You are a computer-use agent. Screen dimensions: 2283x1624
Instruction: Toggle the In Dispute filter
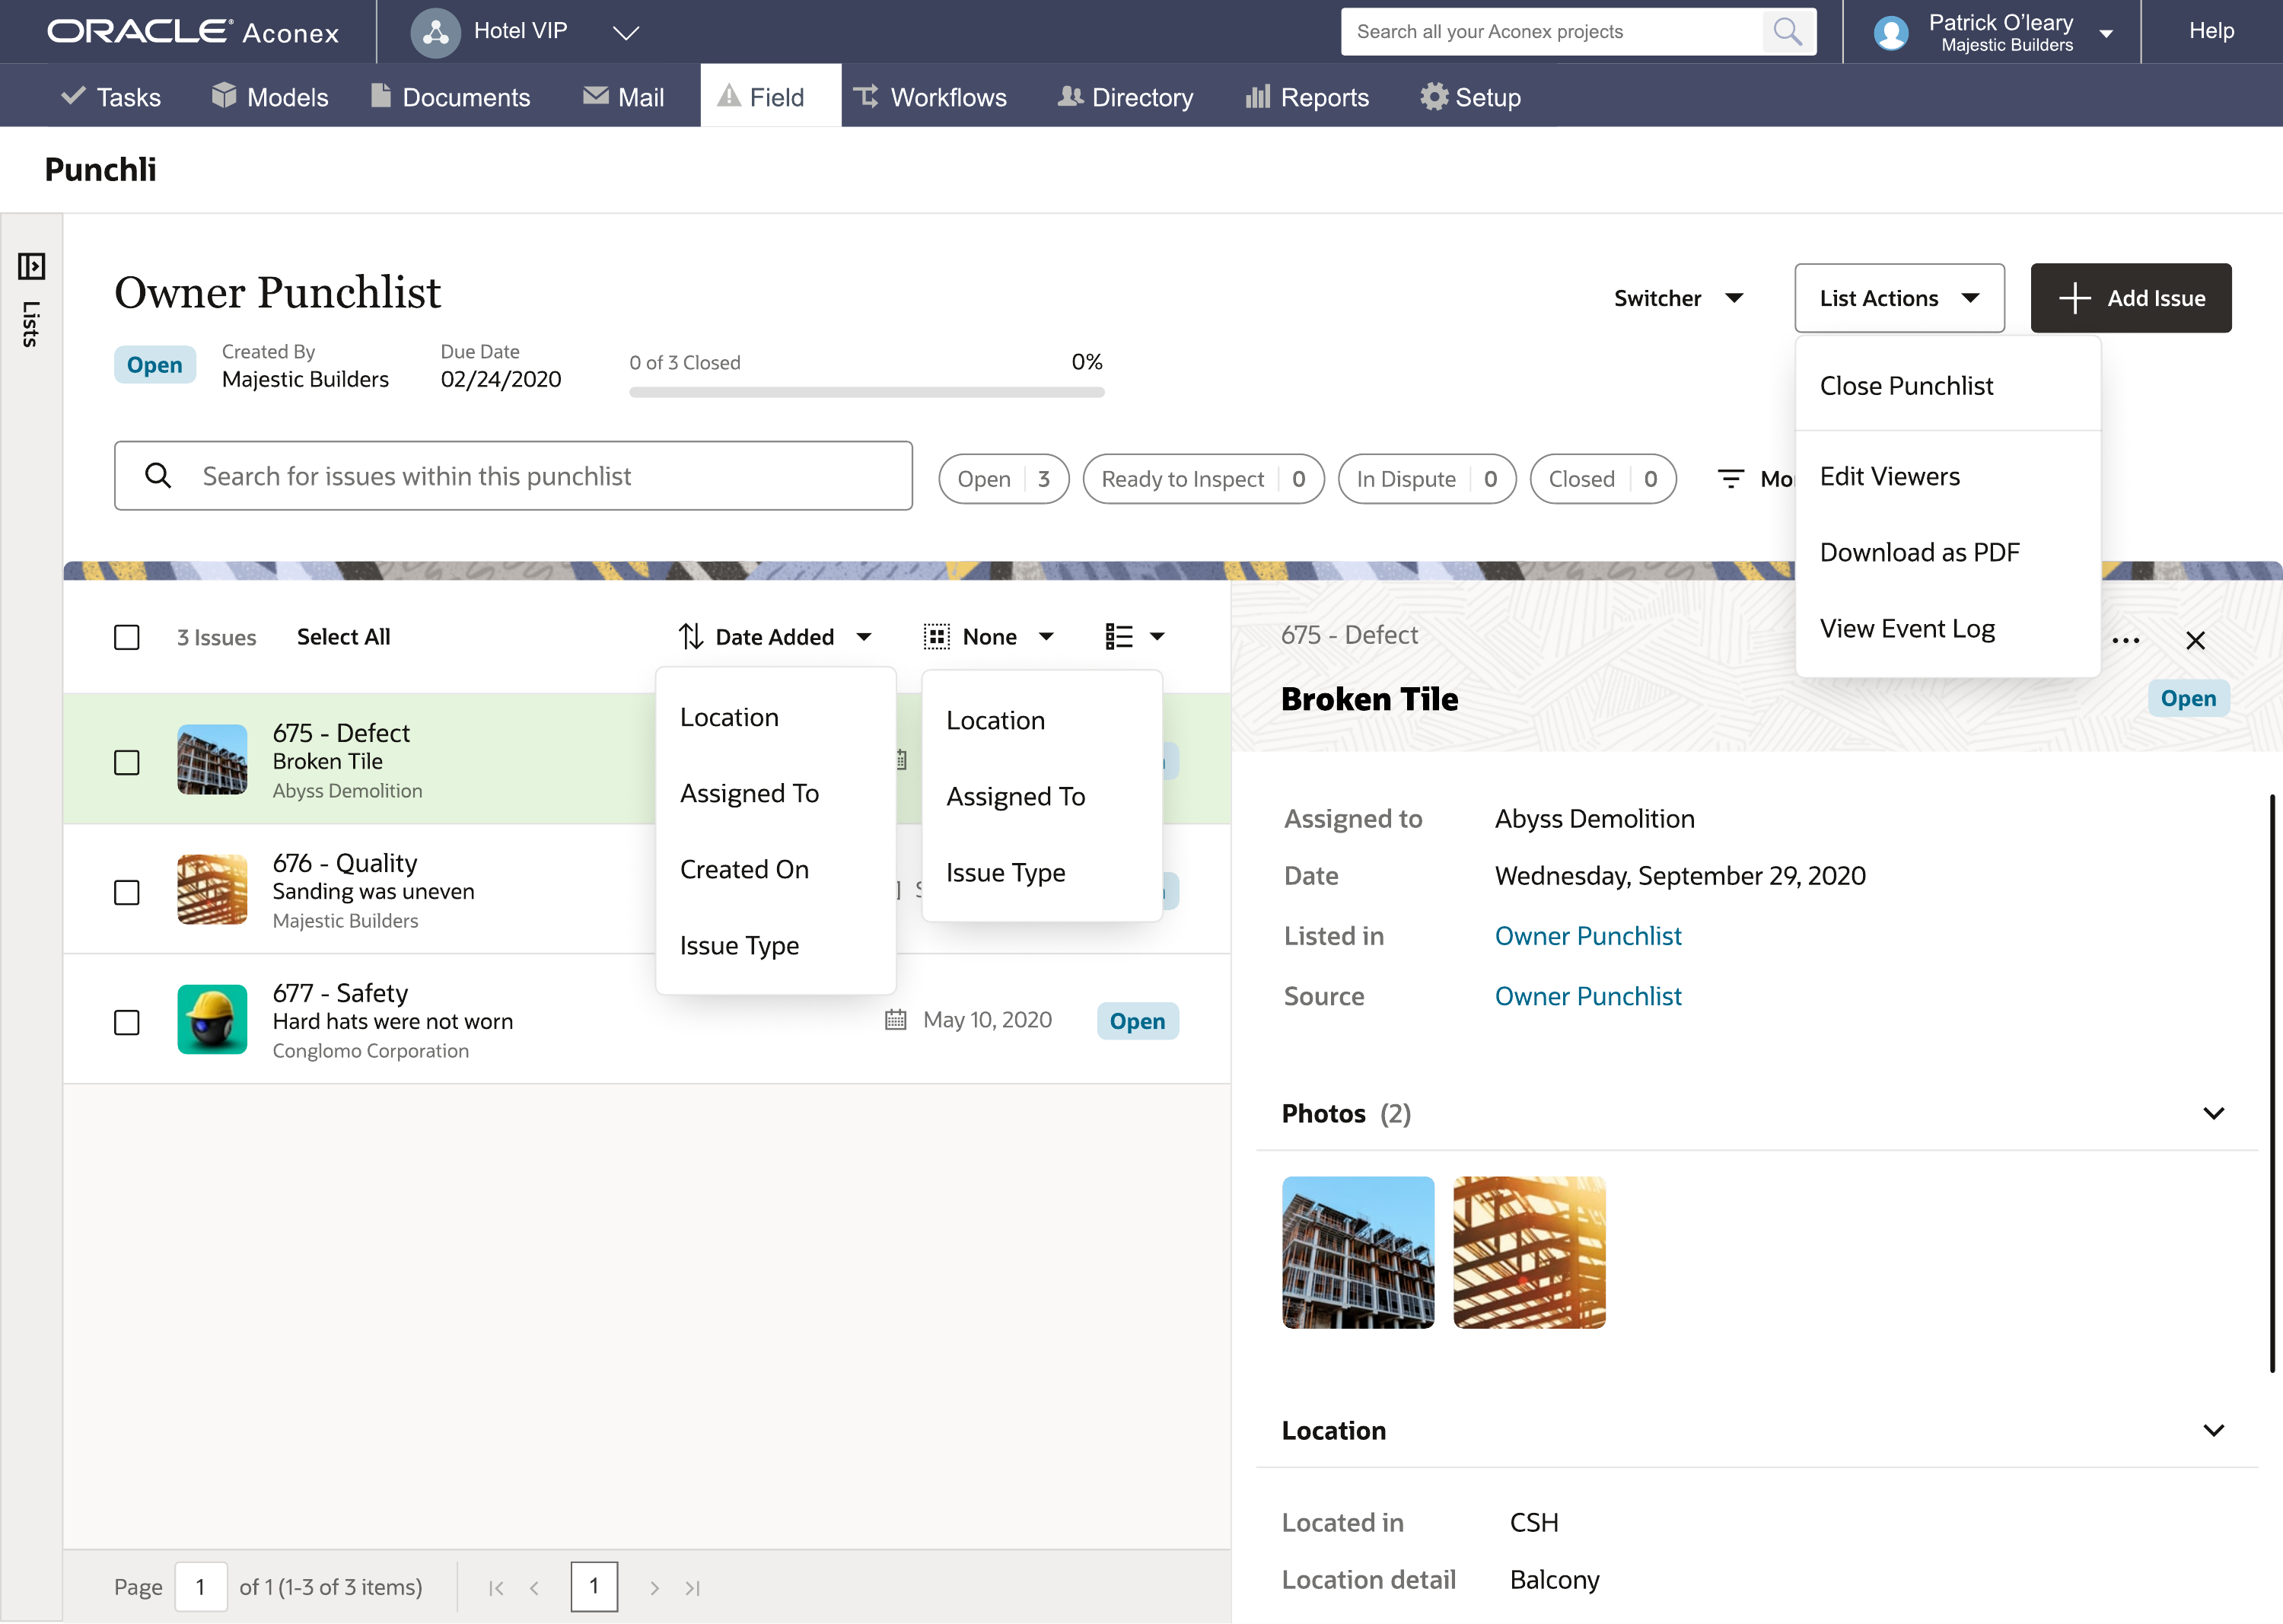pyautogui.click(x=1427, y=479)
